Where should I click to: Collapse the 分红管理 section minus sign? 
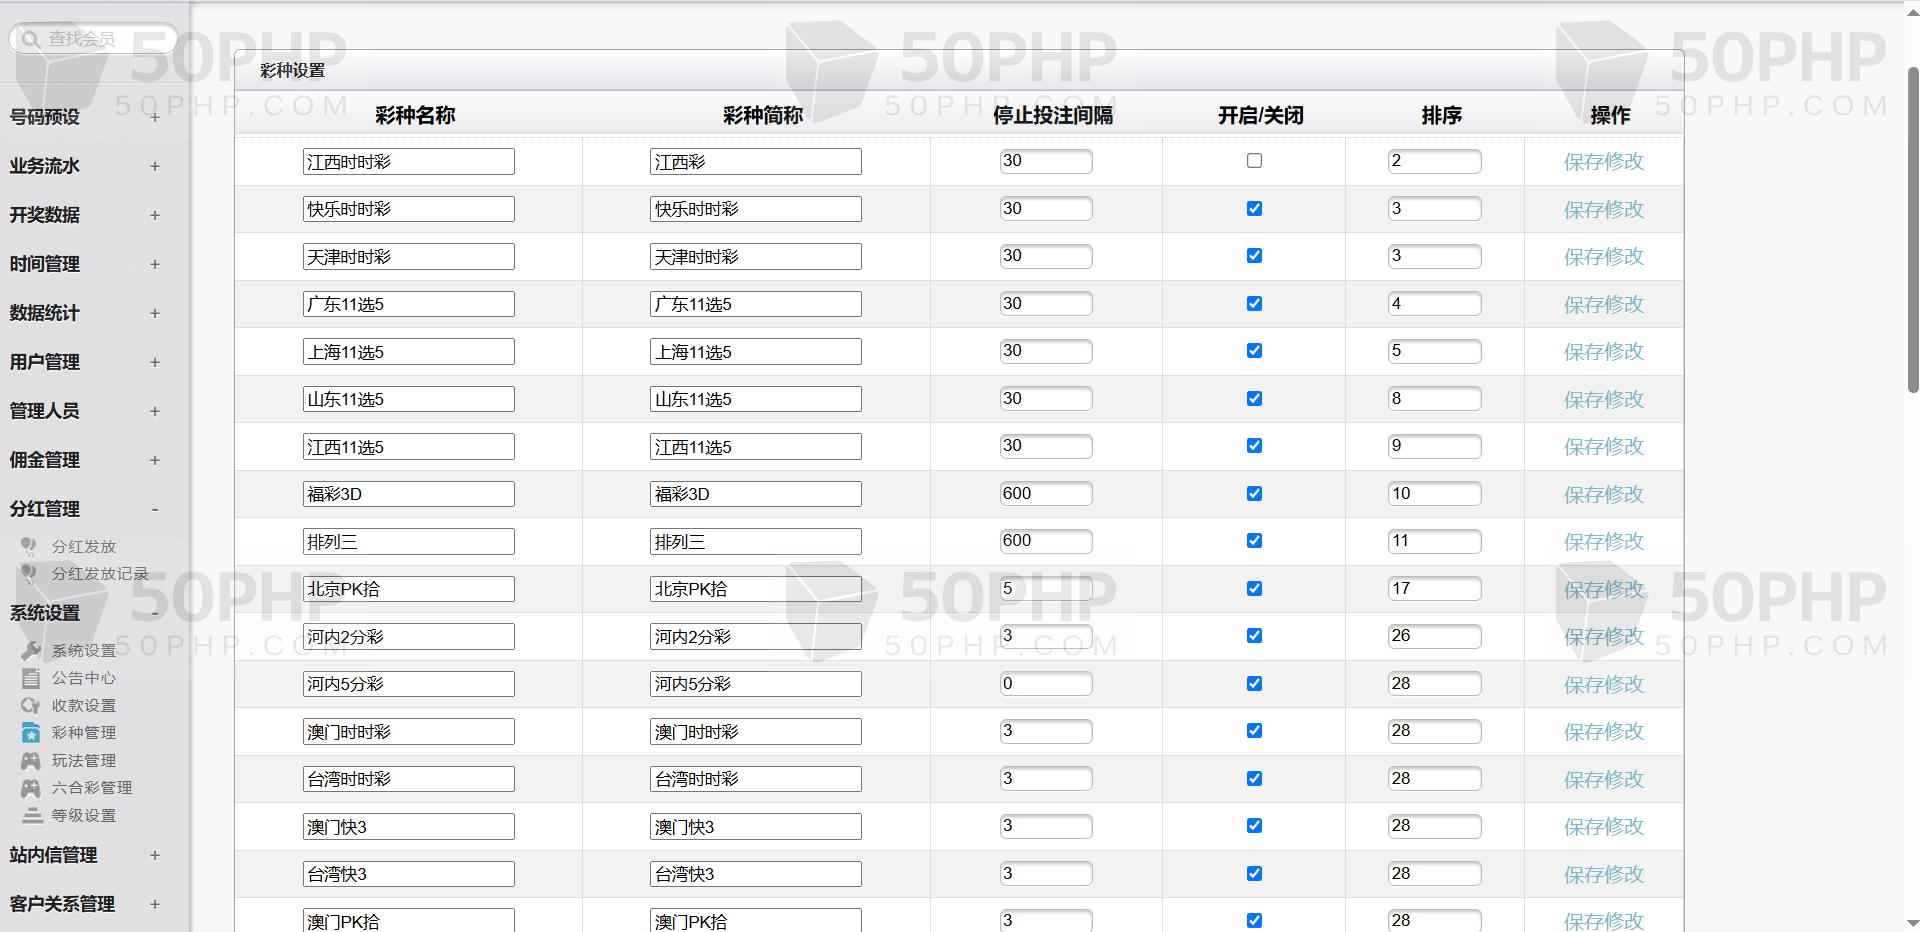pos(155,509)
